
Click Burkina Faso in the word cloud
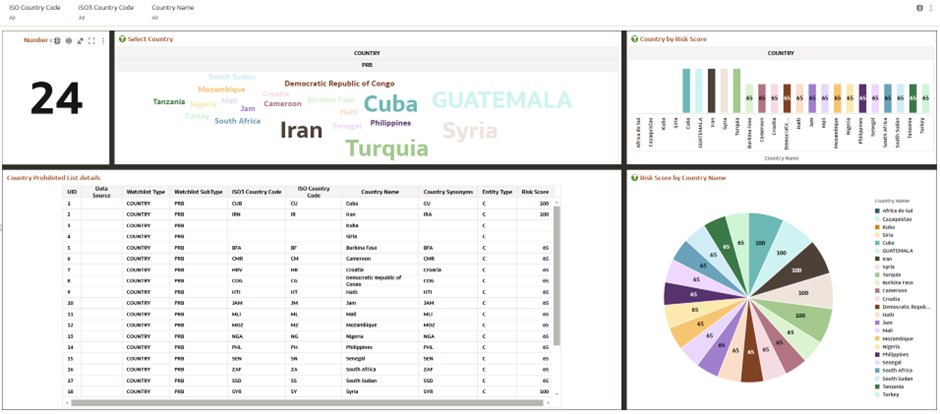coord(331,100)
